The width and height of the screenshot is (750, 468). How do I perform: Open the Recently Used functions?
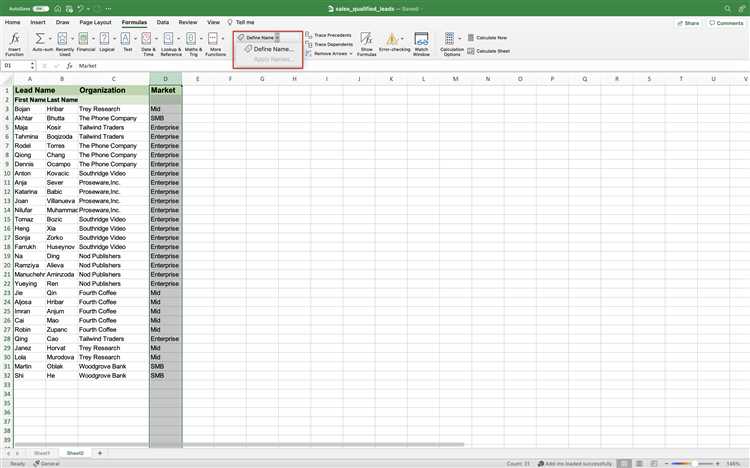tap(64, 44)
